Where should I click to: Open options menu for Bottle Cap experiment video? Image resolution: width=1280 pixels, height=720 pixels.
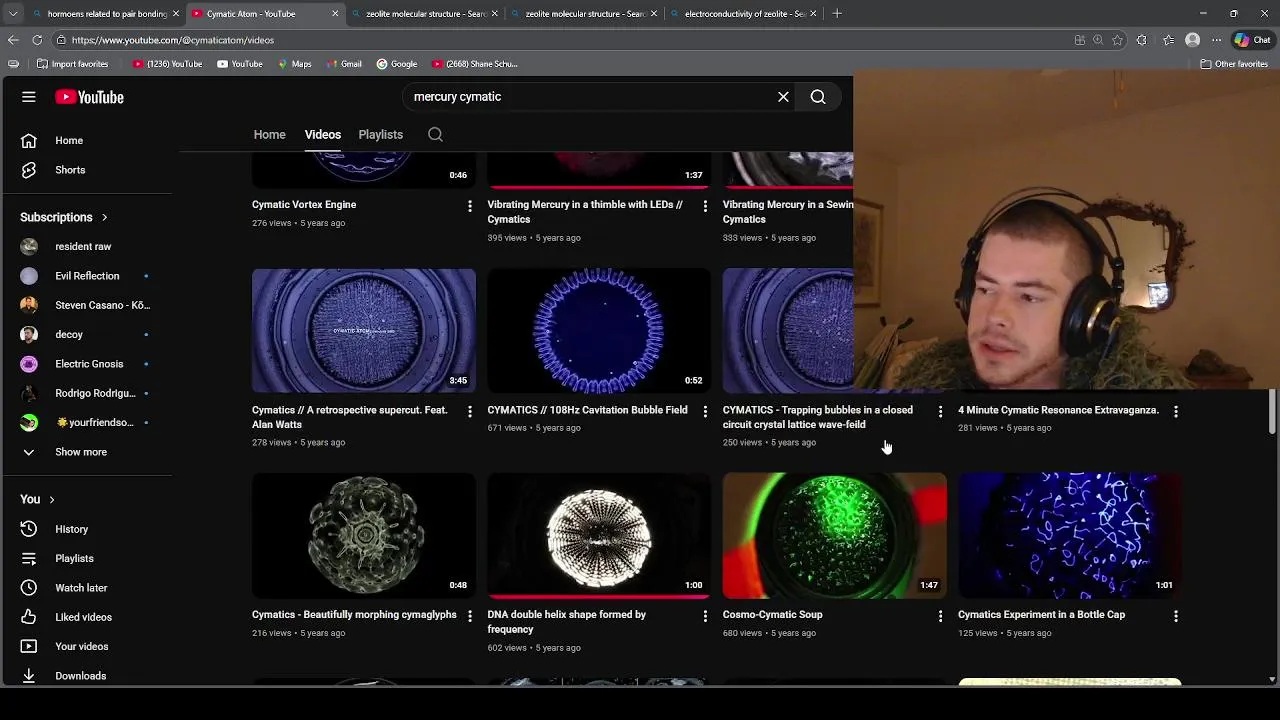click(1176, 616)
